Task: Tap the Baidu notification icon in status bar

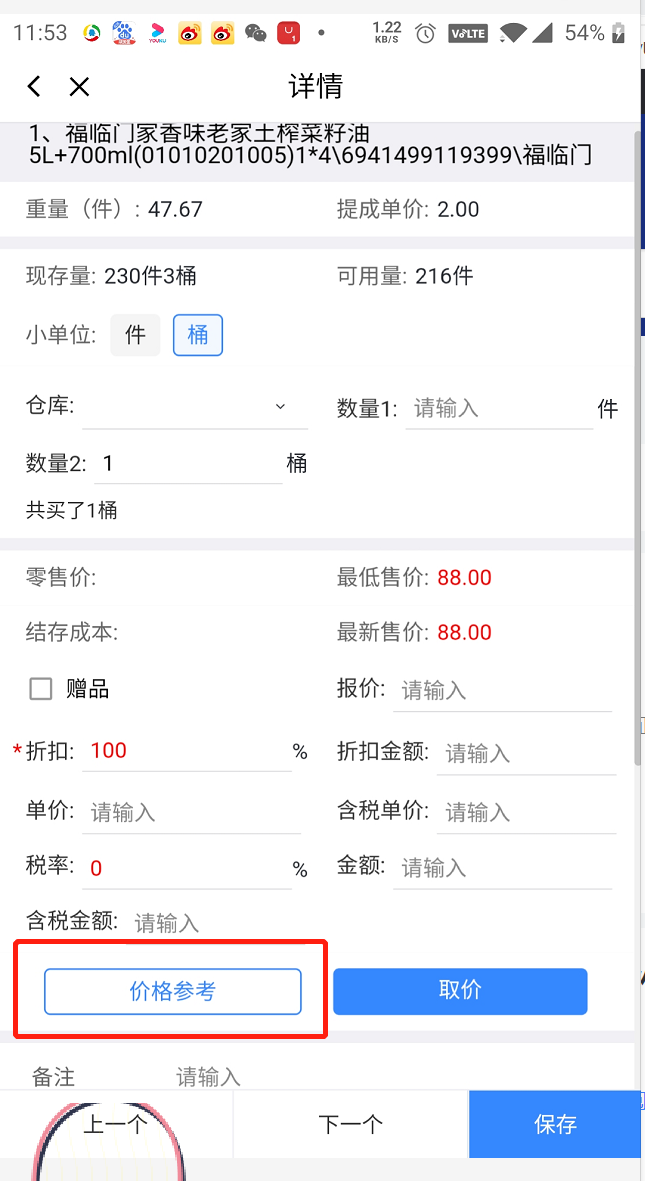Action: click(124, 33)
